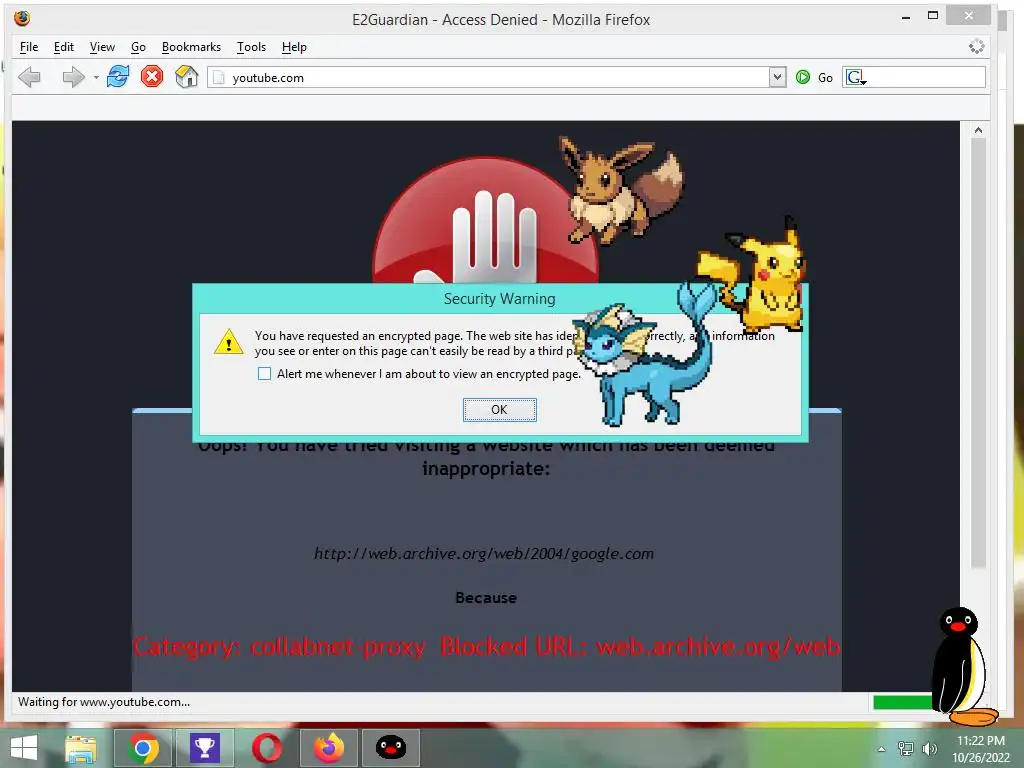
Task: Click the 'Because' heading text
Action: 486,598
